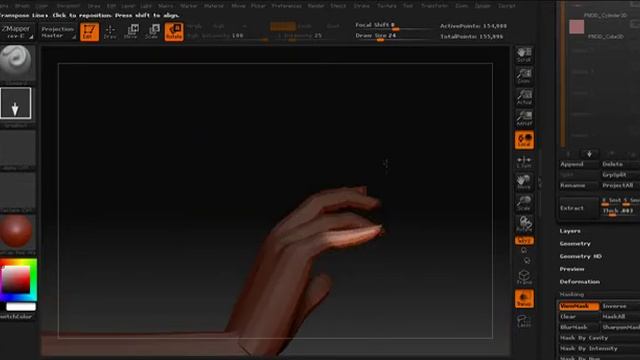Select the pink PM3D_Cube3D subtool thumbnail
The image size is (640, 360).
click(x=577, y=27)
